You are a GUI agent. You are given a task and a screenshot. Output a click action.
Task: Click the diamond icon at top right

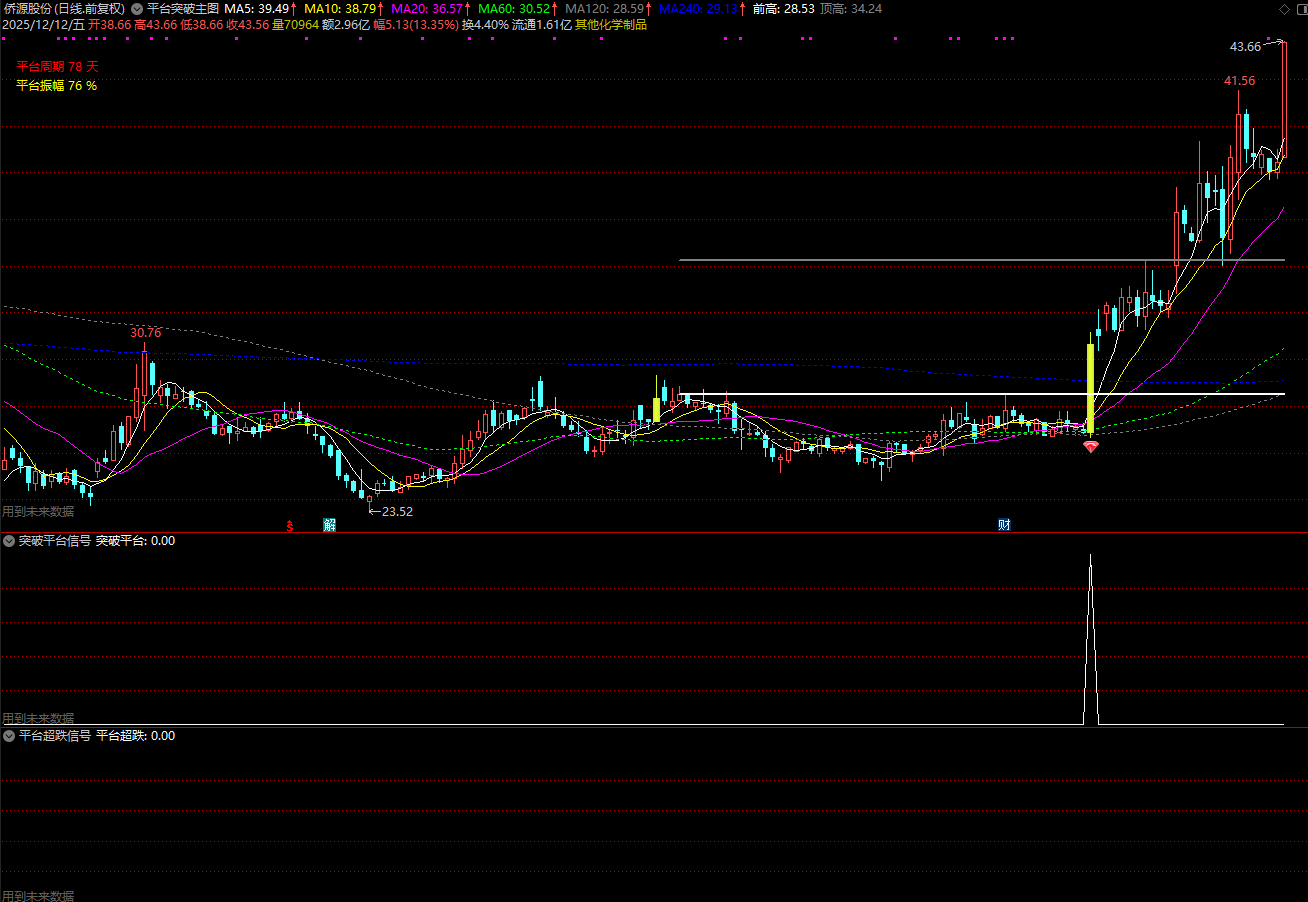pos(1285,8)
